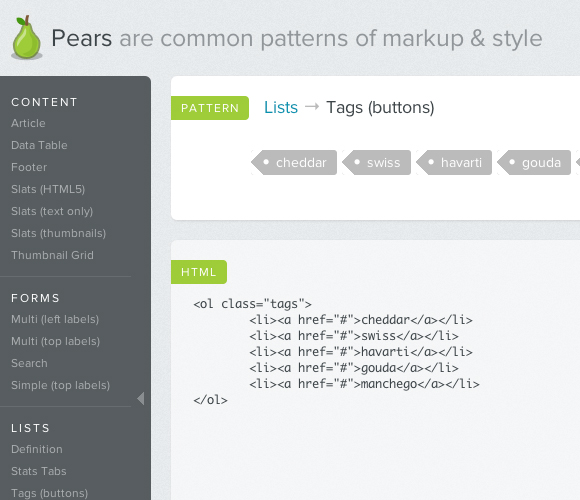
Task: Click the code line containing swiss
Action: click(x=354, y=336)
